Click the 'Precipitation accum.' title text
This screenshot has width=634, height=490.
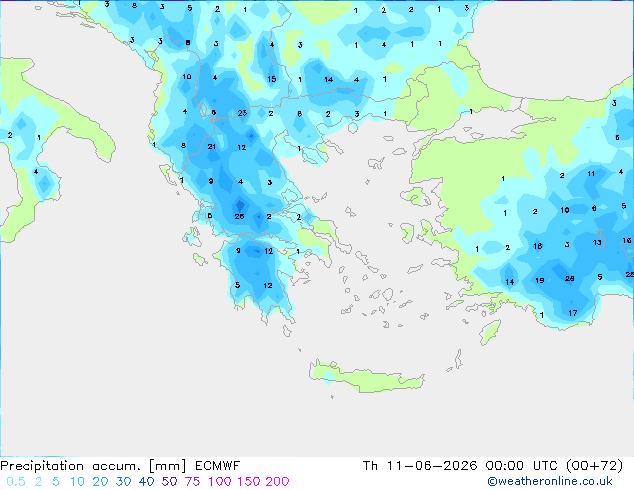tap(70, 466)
